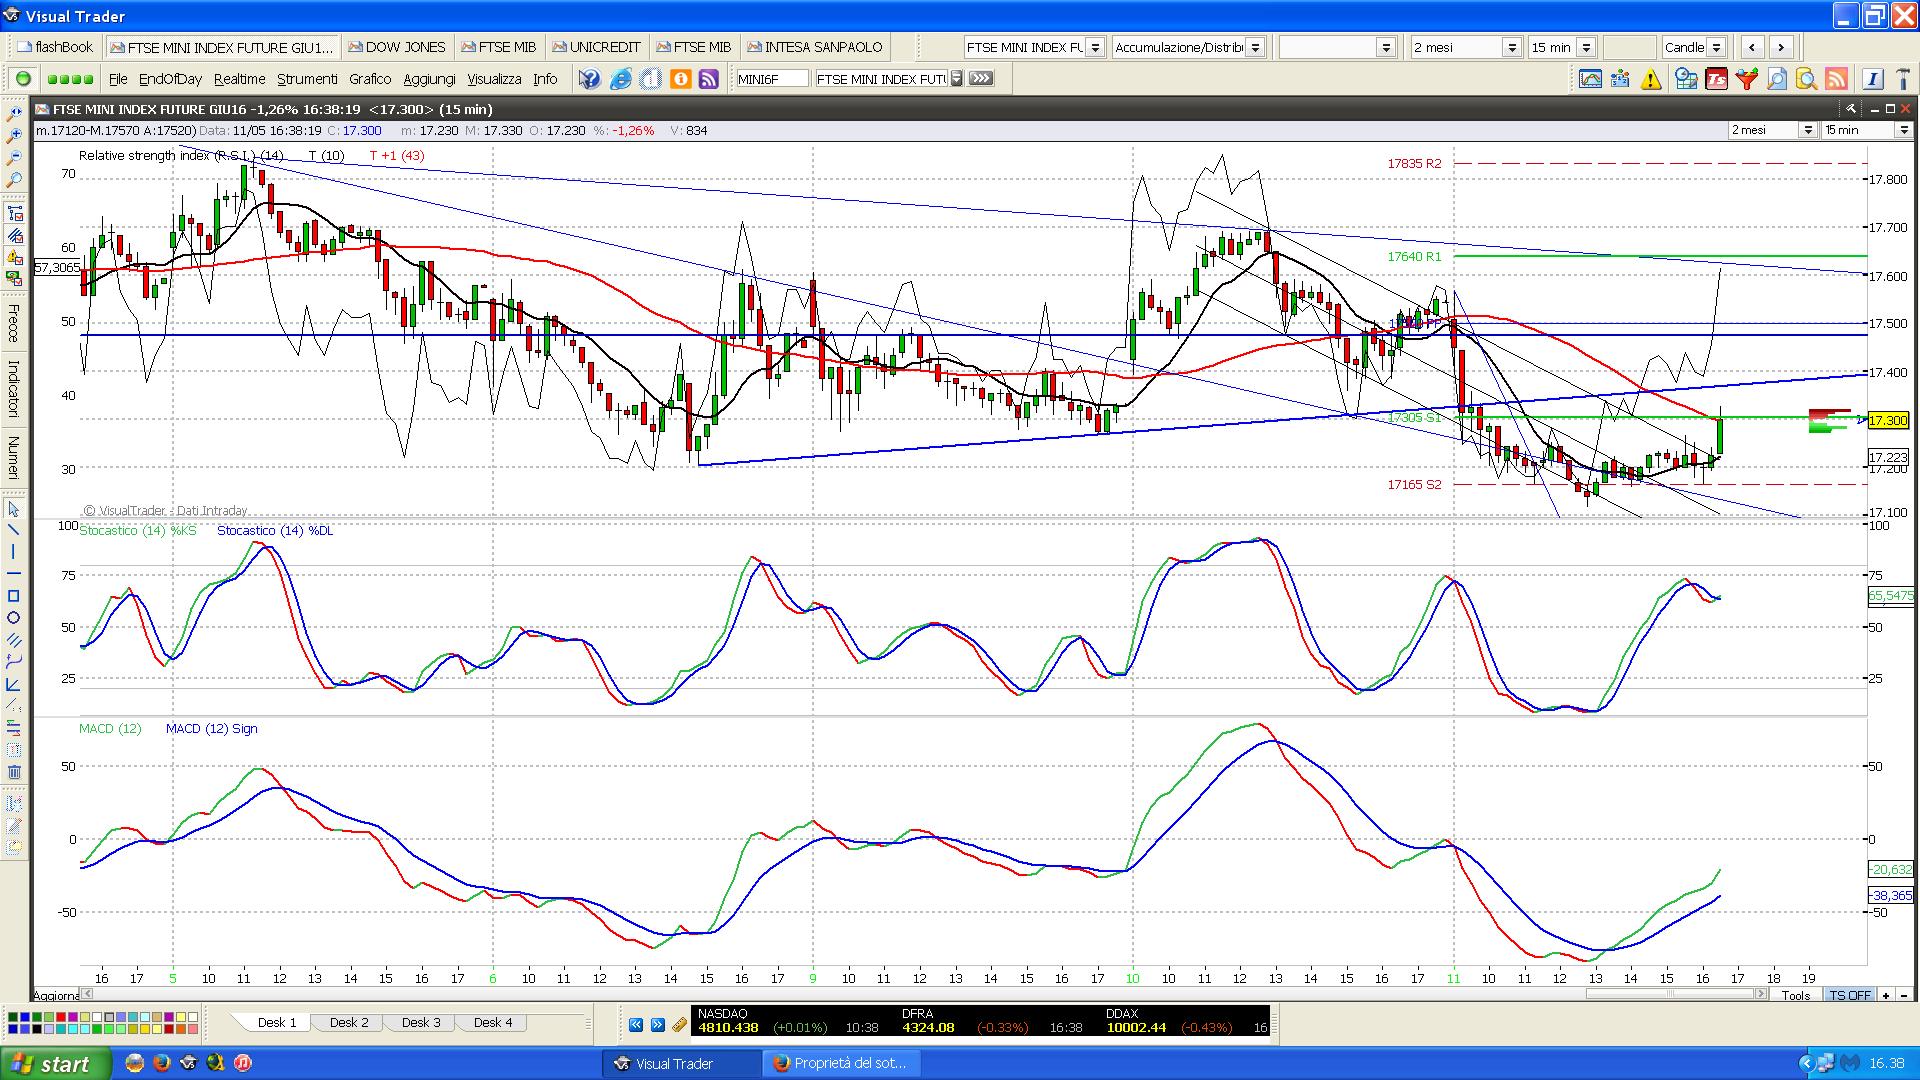Expand the 2 mesi period dropdown in top toolbar

pos(1512,47)
